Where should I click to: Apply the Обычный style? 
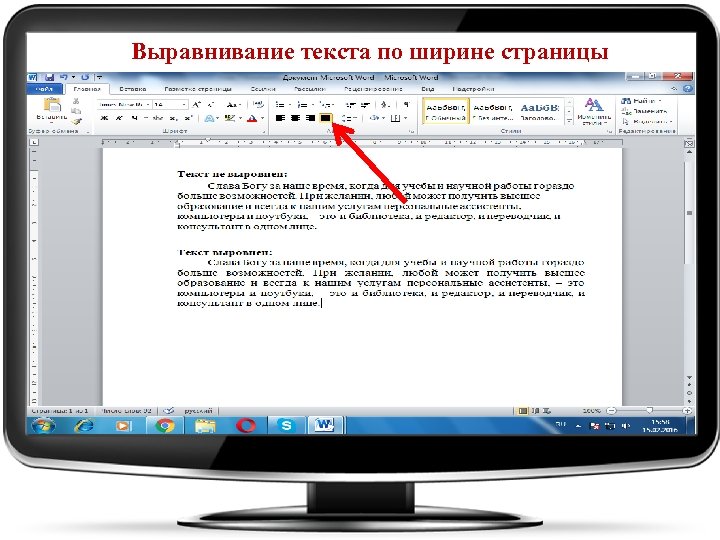[445, 112]
